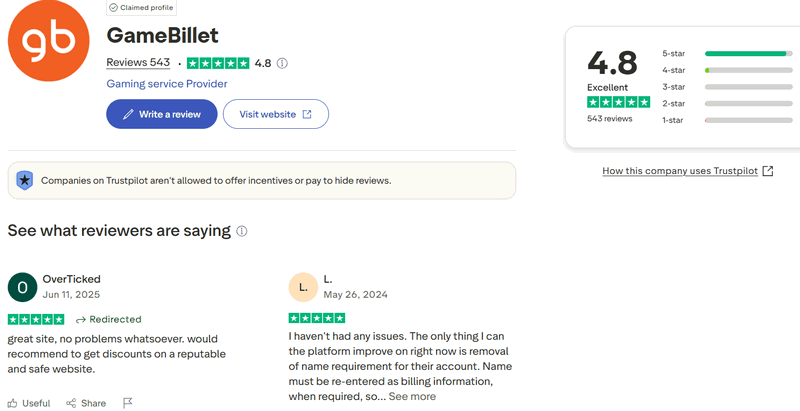This screenshot has width=800, height=411.
Task: Click the Share icon under OverTicked review
Action: (71, 403)
